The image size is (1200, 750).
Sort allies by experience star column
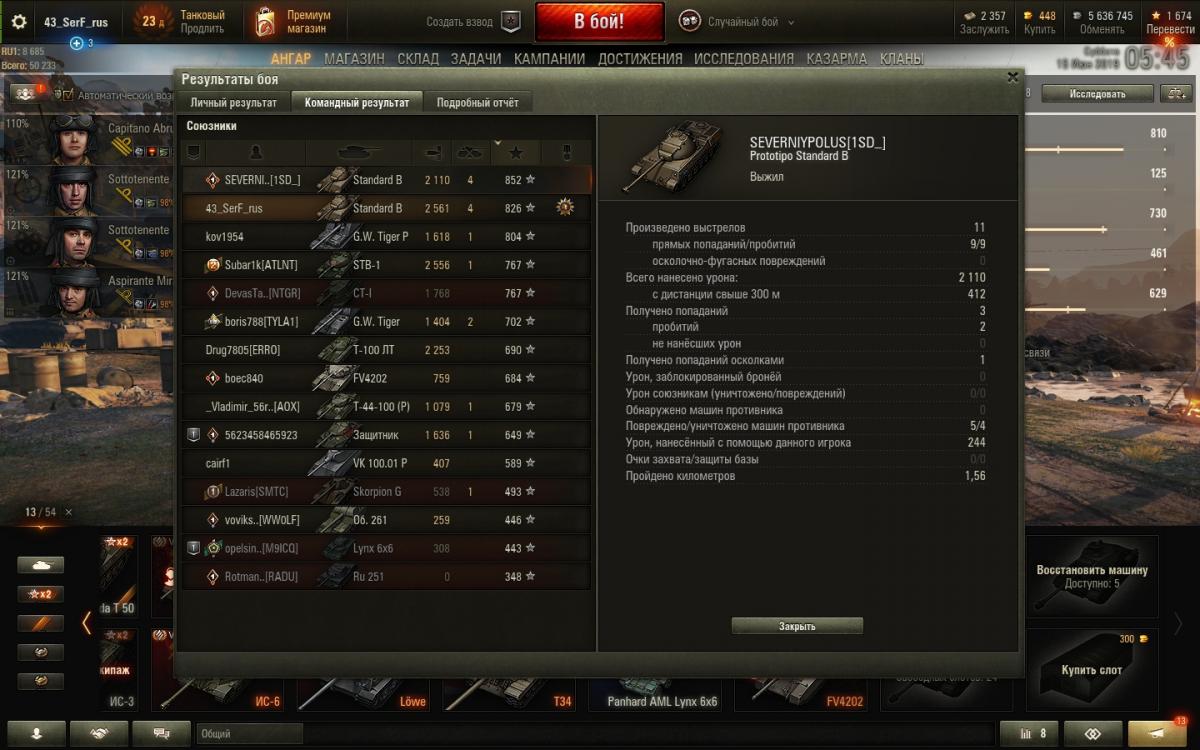pyautogui.click(x=517, y=152)
